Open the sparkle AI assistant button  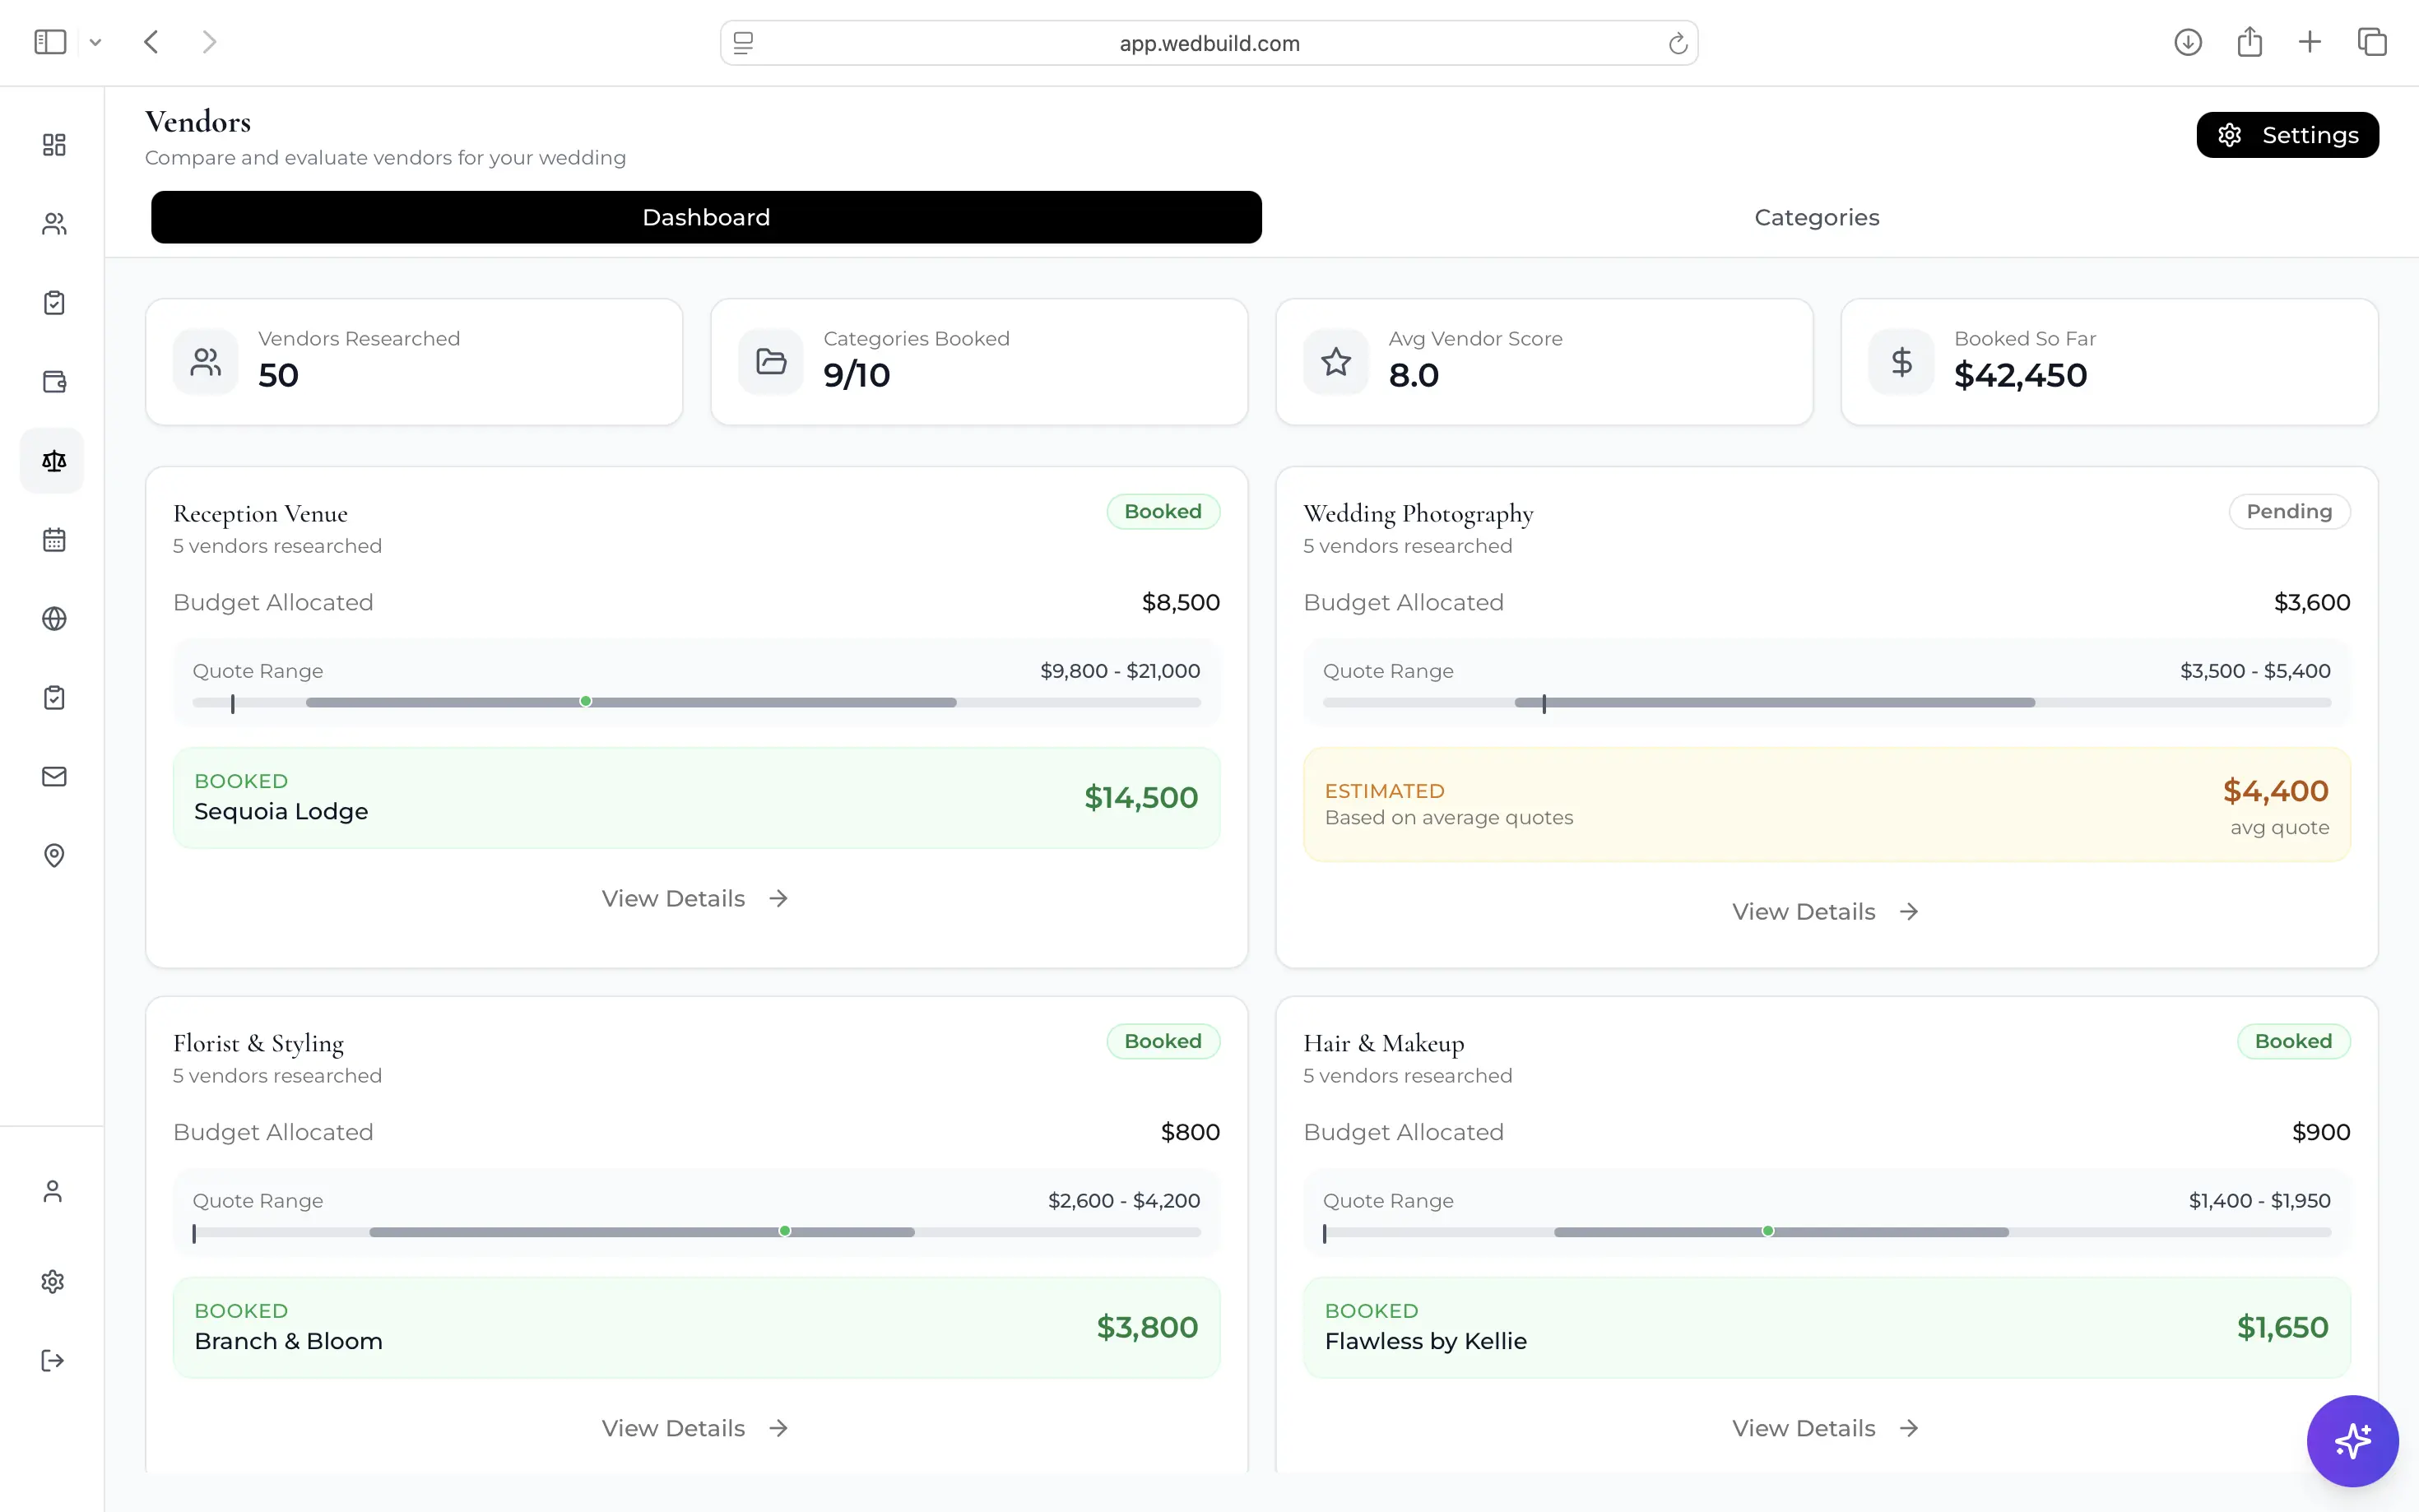[2352, 1441]
